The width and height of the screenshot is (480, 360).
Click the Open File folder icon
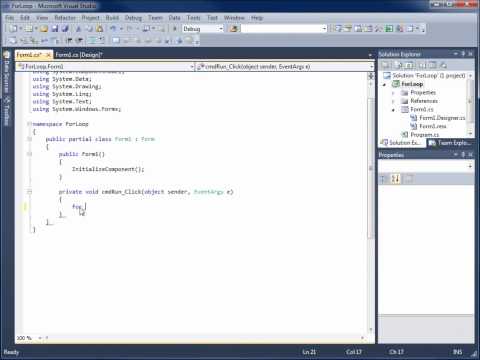[44, 29]
